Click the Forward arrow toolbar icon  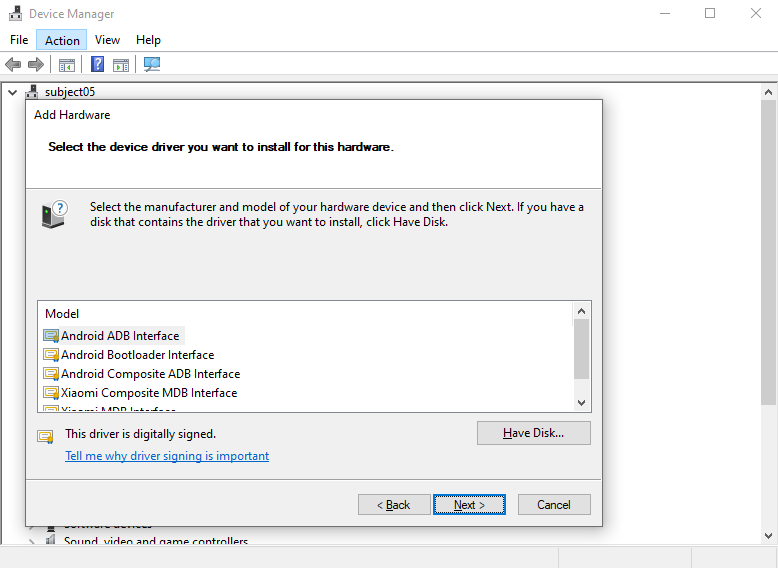click(36, 65)
